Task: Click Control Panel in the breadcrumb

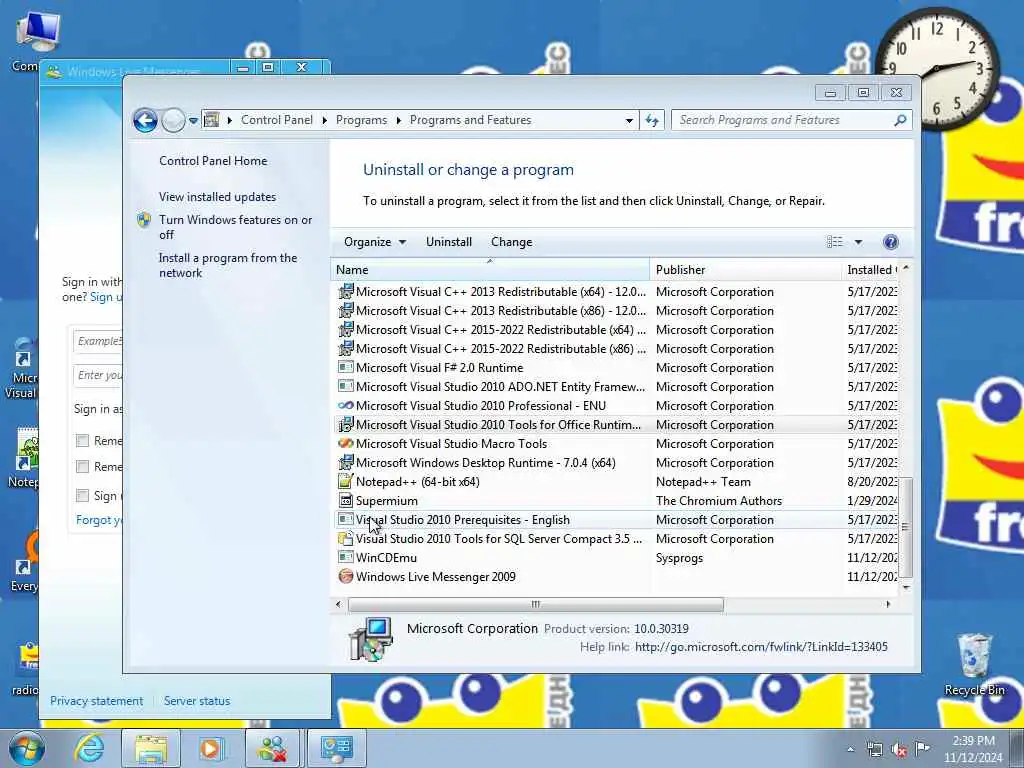Action: tap(277, 120)
